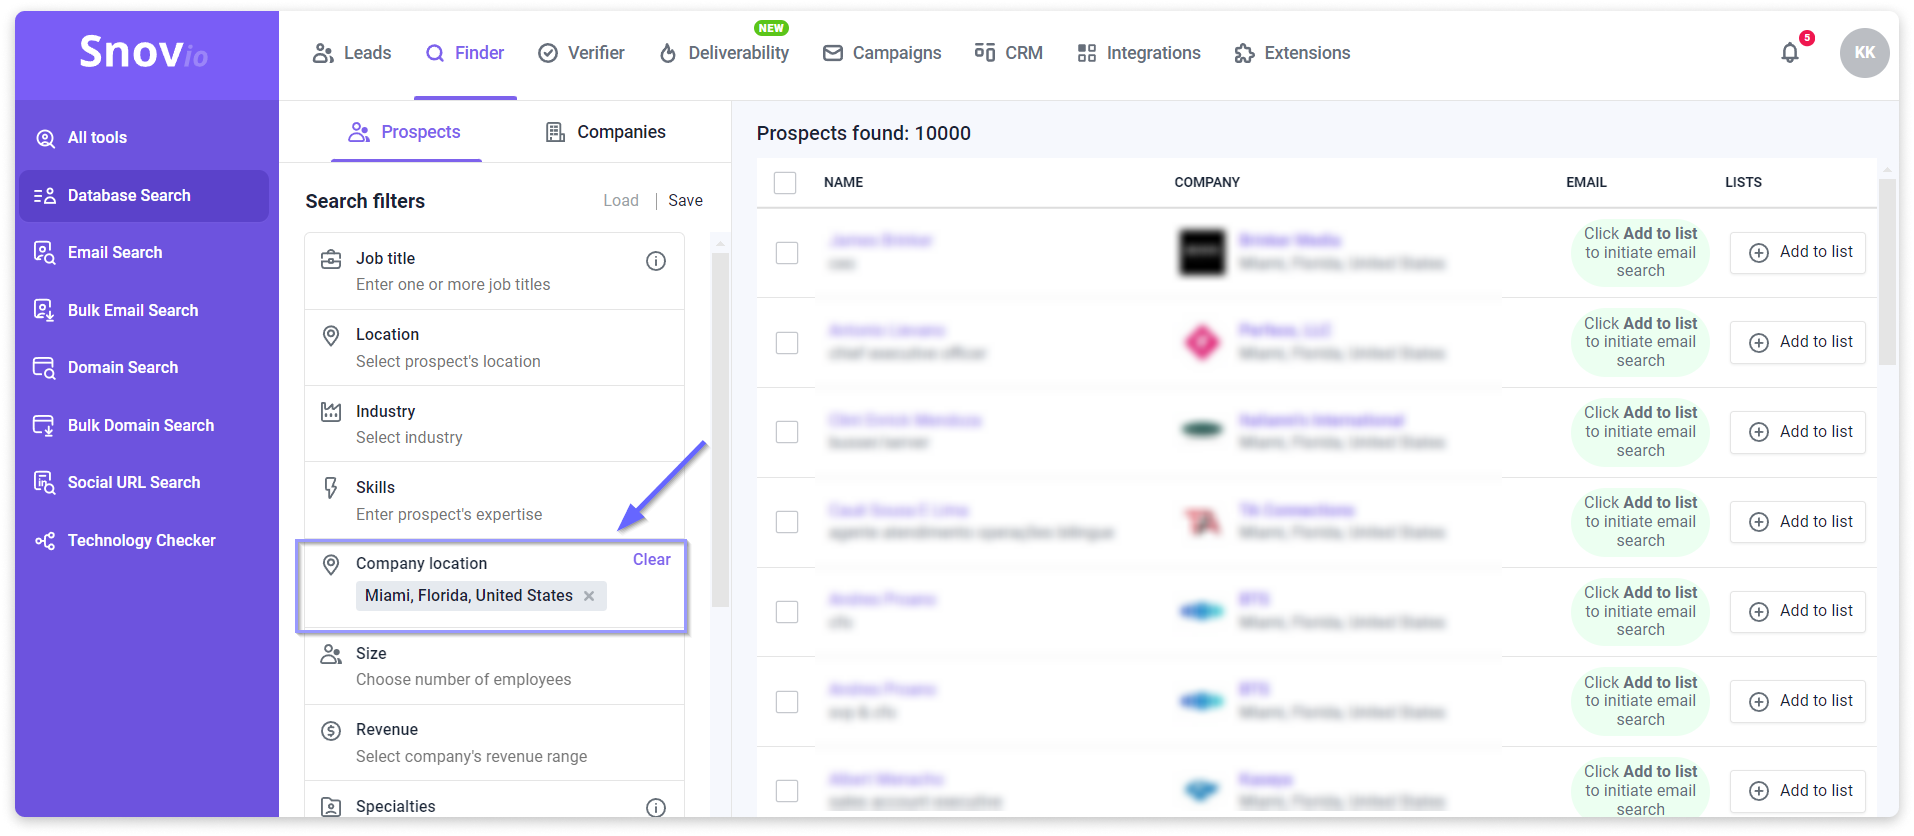This screenshot has width=1914, height=836.
Task: Open the notifications bell
Action: 1790,53
